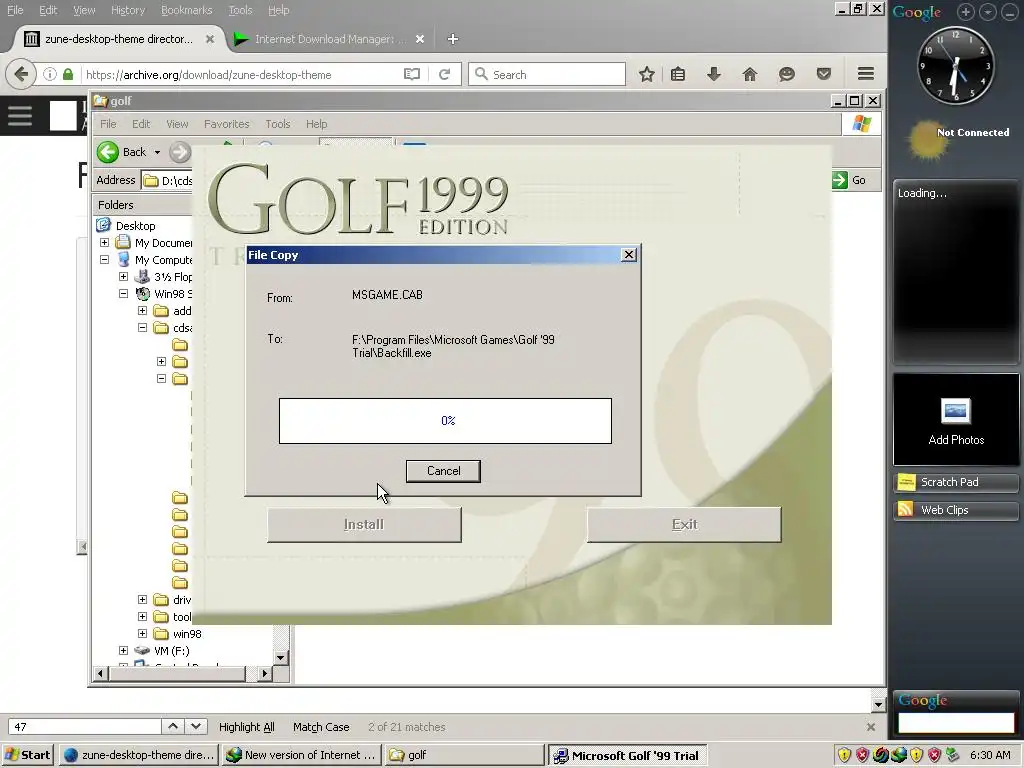Open Favorites menu in golf Explorer window
The height and width of the screenshot is (768, 1024).
tap(226, 124)
